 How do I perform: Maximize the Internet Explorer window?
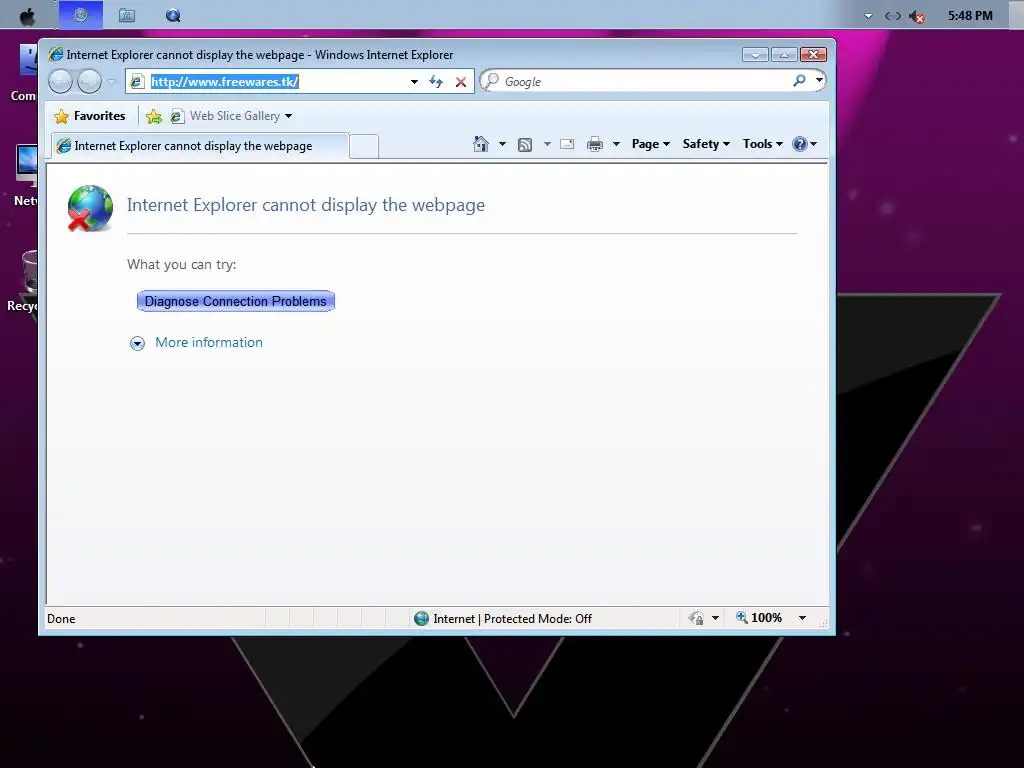[x=784, y=54]
